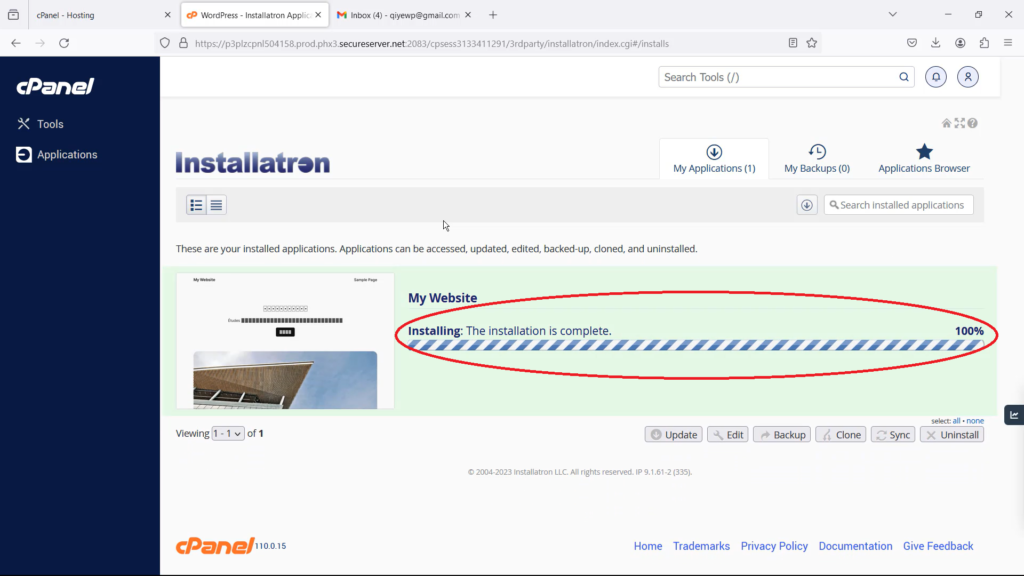The height and width of the screenshot is (576, 1024).
Task: Open the browser hamburger menu
Action: [x=1008, y=43]
